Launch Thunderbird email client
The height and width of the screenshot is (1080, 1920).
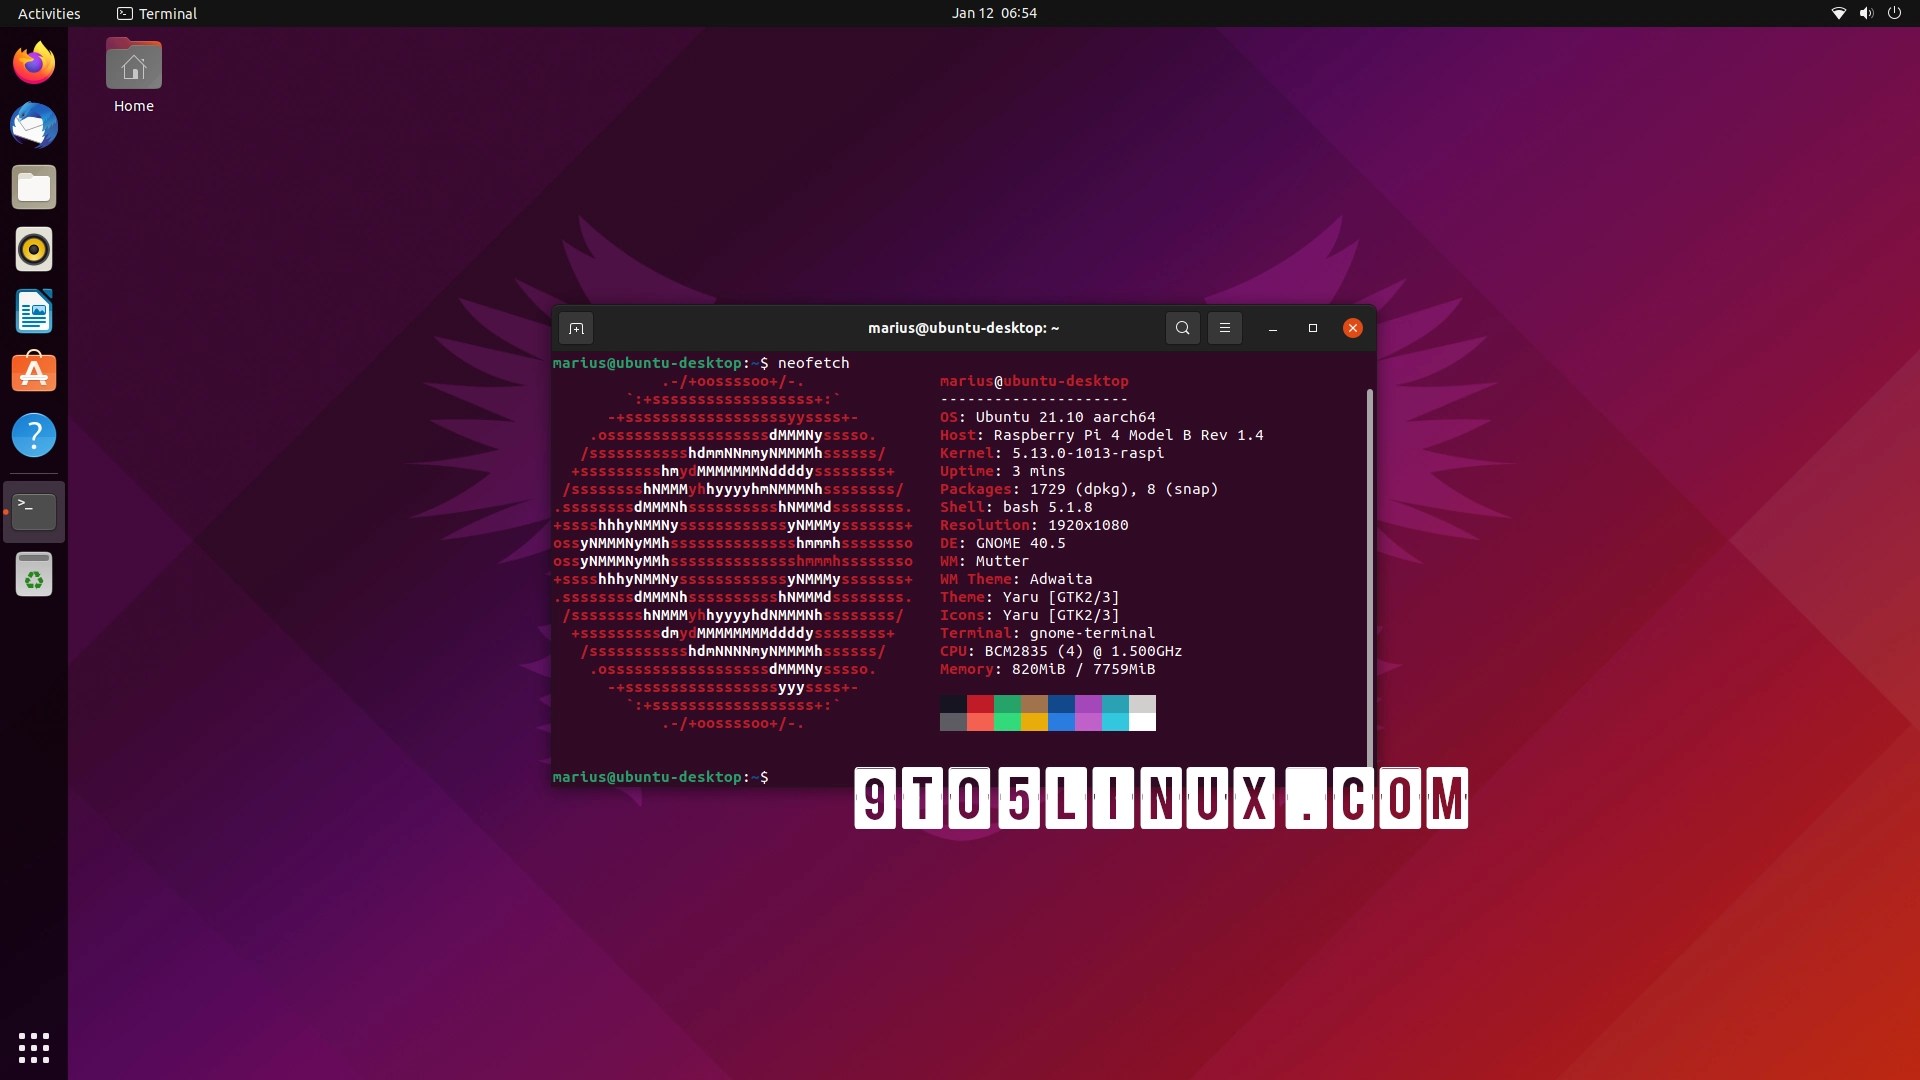34,125
